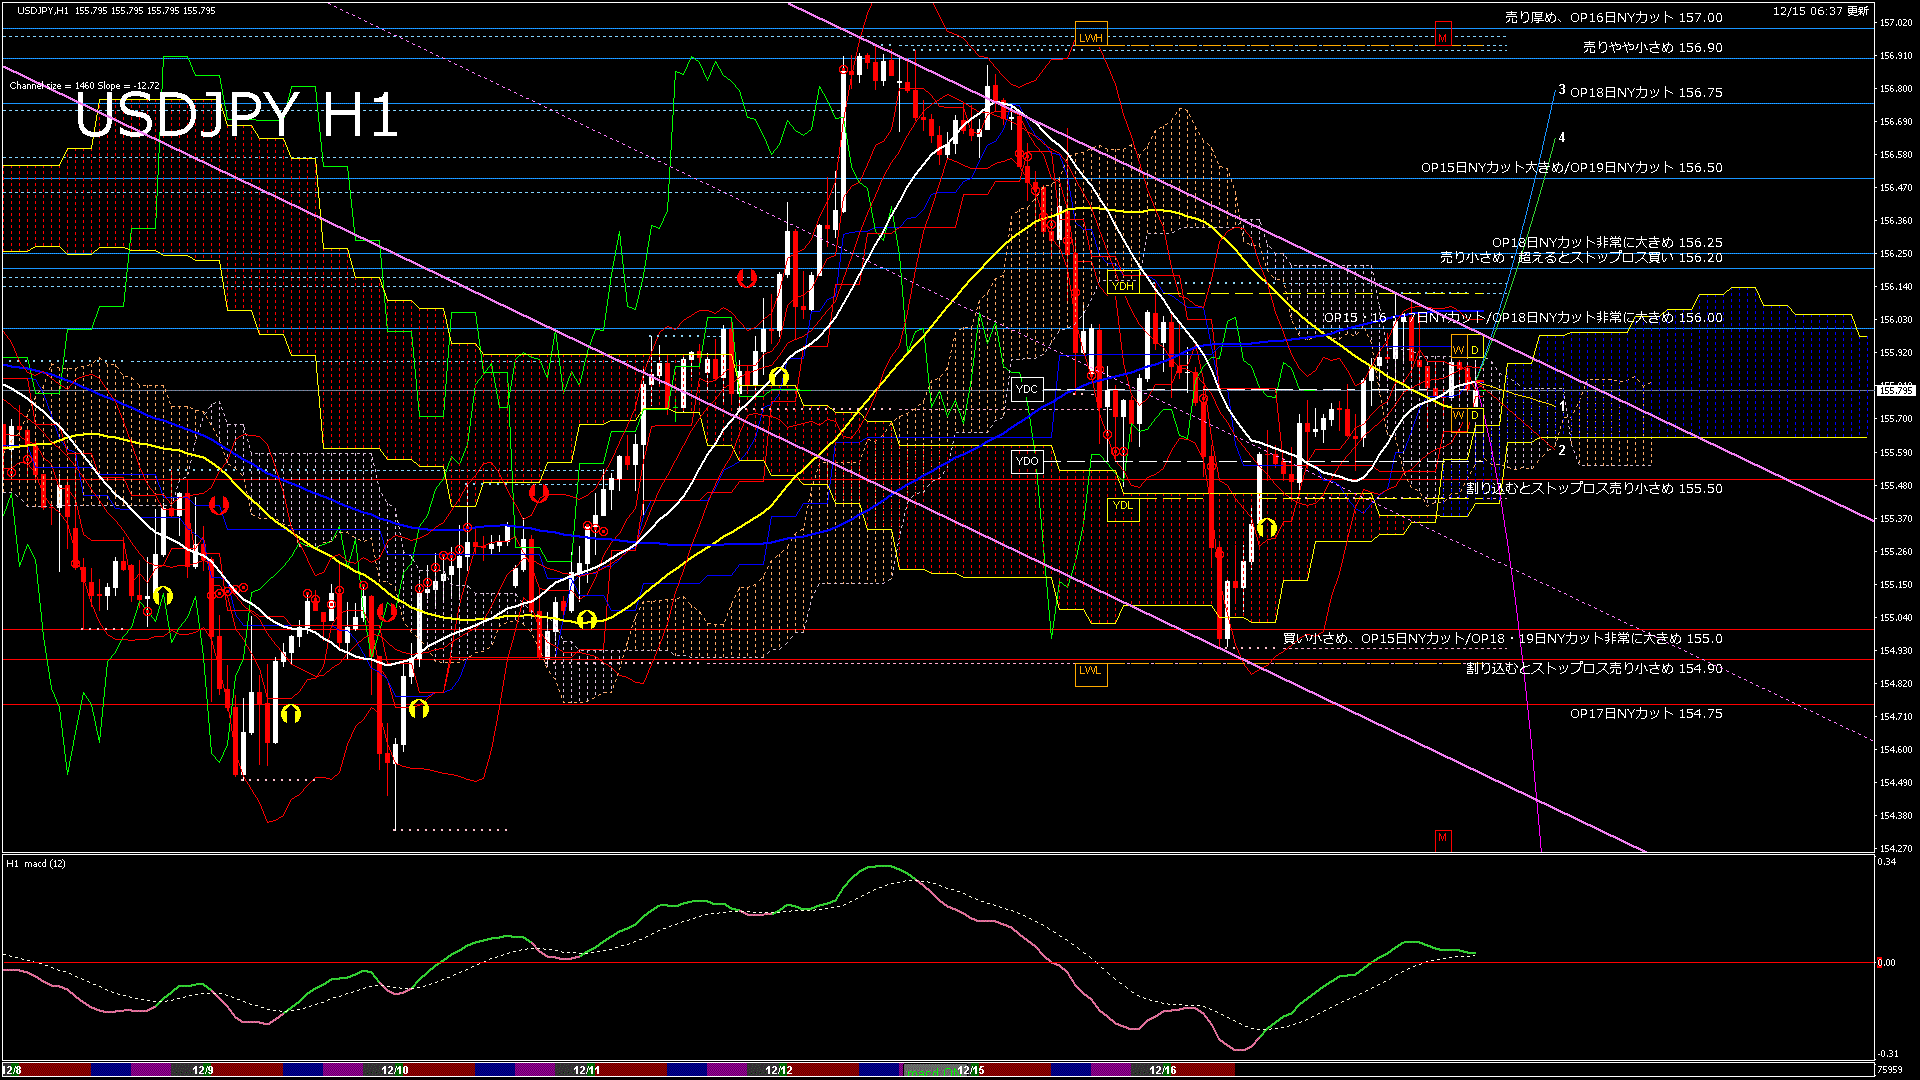
Task: Select the 12/10 date on timeline
Action: (x=395, y=1070)
